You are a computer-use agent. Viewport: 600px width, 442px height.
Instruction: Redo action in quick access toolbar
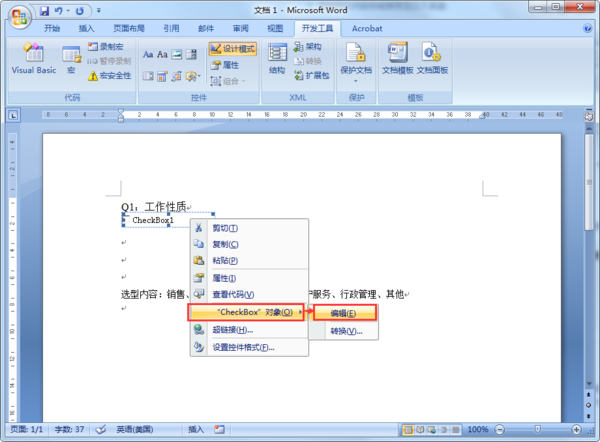coord(80,11)
